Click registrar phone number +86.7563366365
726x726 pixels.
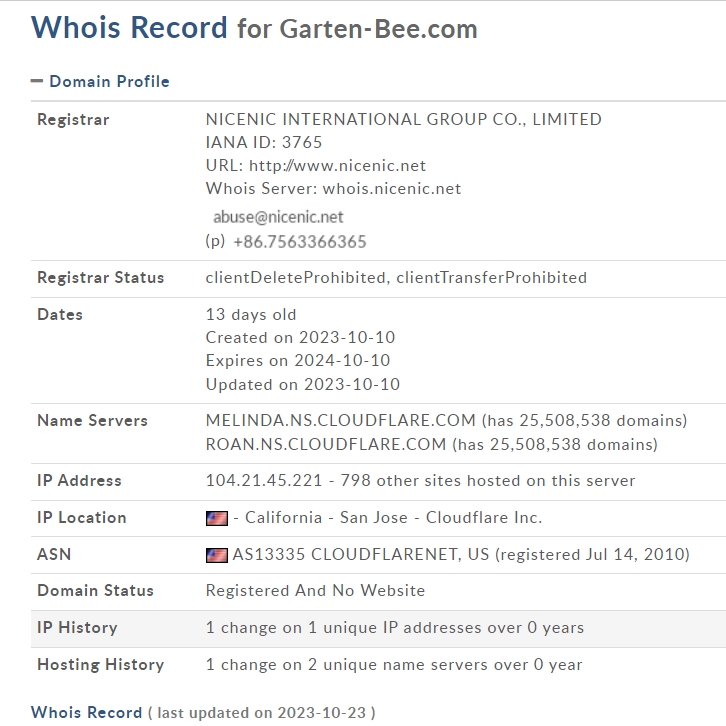coord(300,242)
